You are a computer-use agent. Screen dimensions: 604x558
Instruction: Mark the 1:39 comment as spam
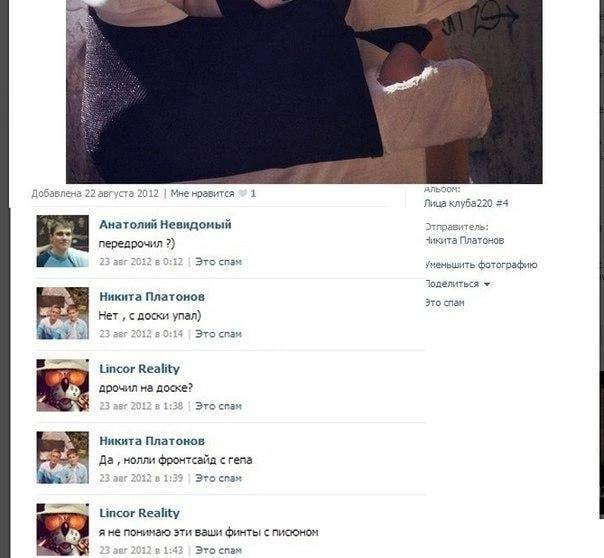pyautogui.click(x=218, y=478)
